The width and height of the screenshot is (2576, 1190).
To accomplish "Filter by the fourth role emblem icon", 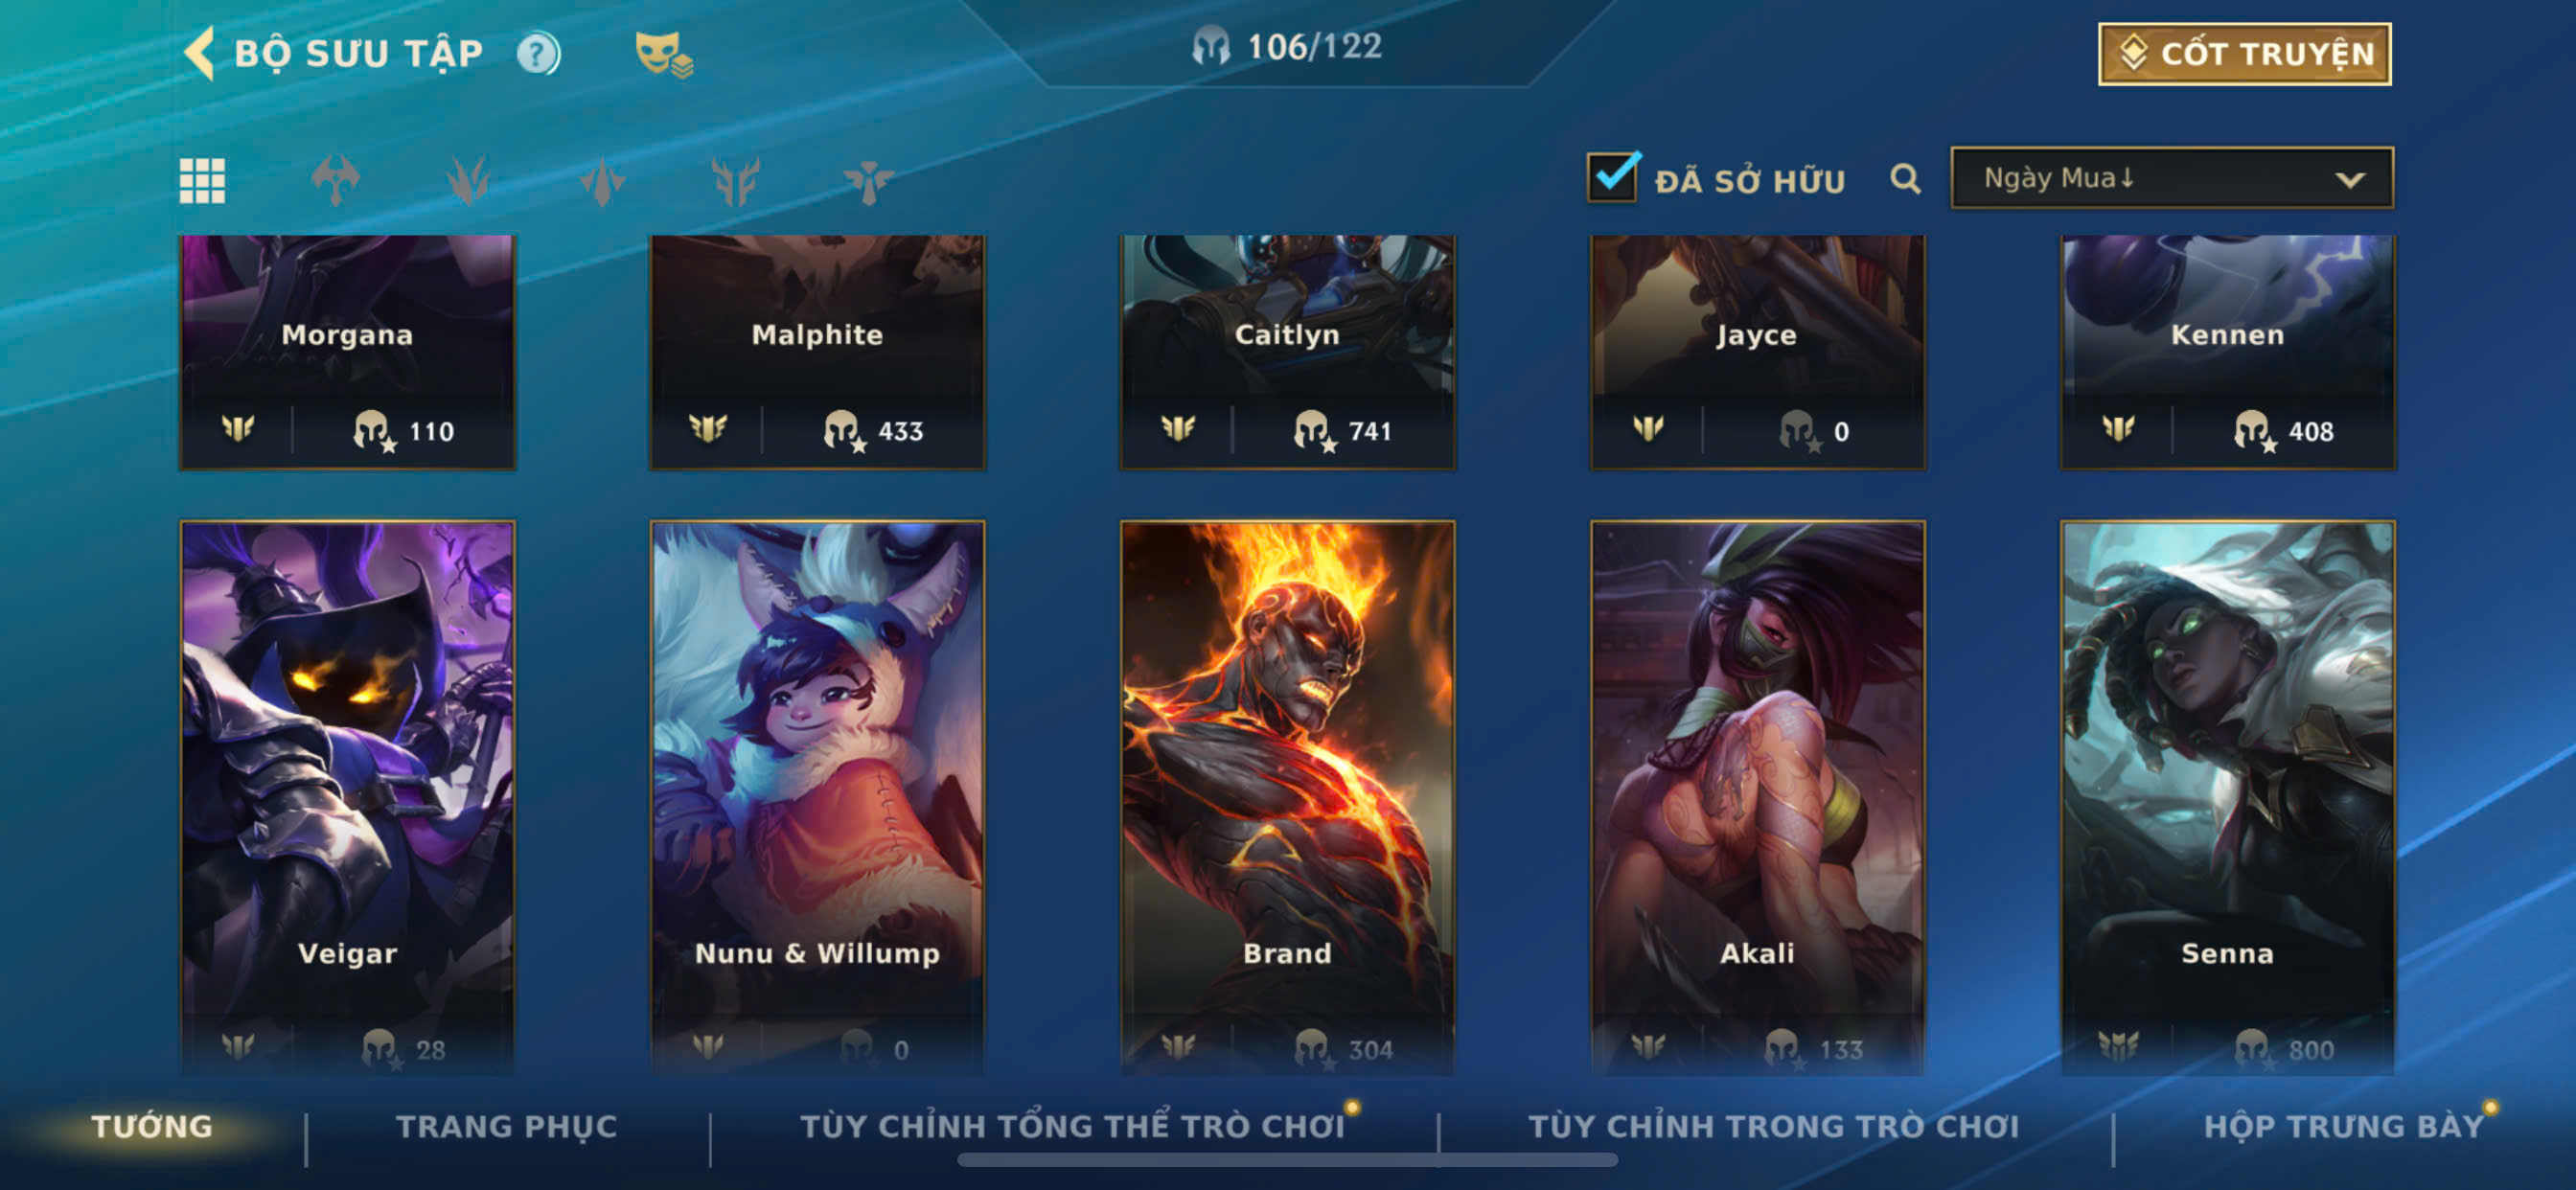I will coord(735,181).
